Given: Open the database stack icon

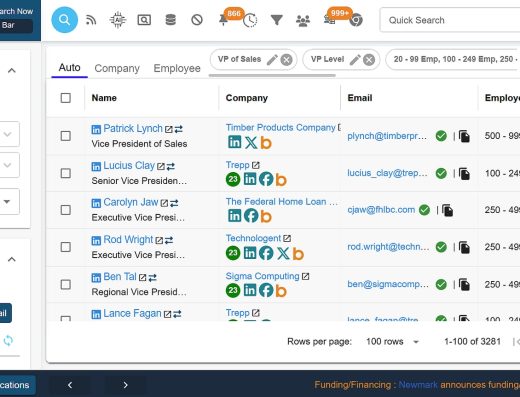Looking at the screenshot, I should pyautogui.click(x=170, y=20).
